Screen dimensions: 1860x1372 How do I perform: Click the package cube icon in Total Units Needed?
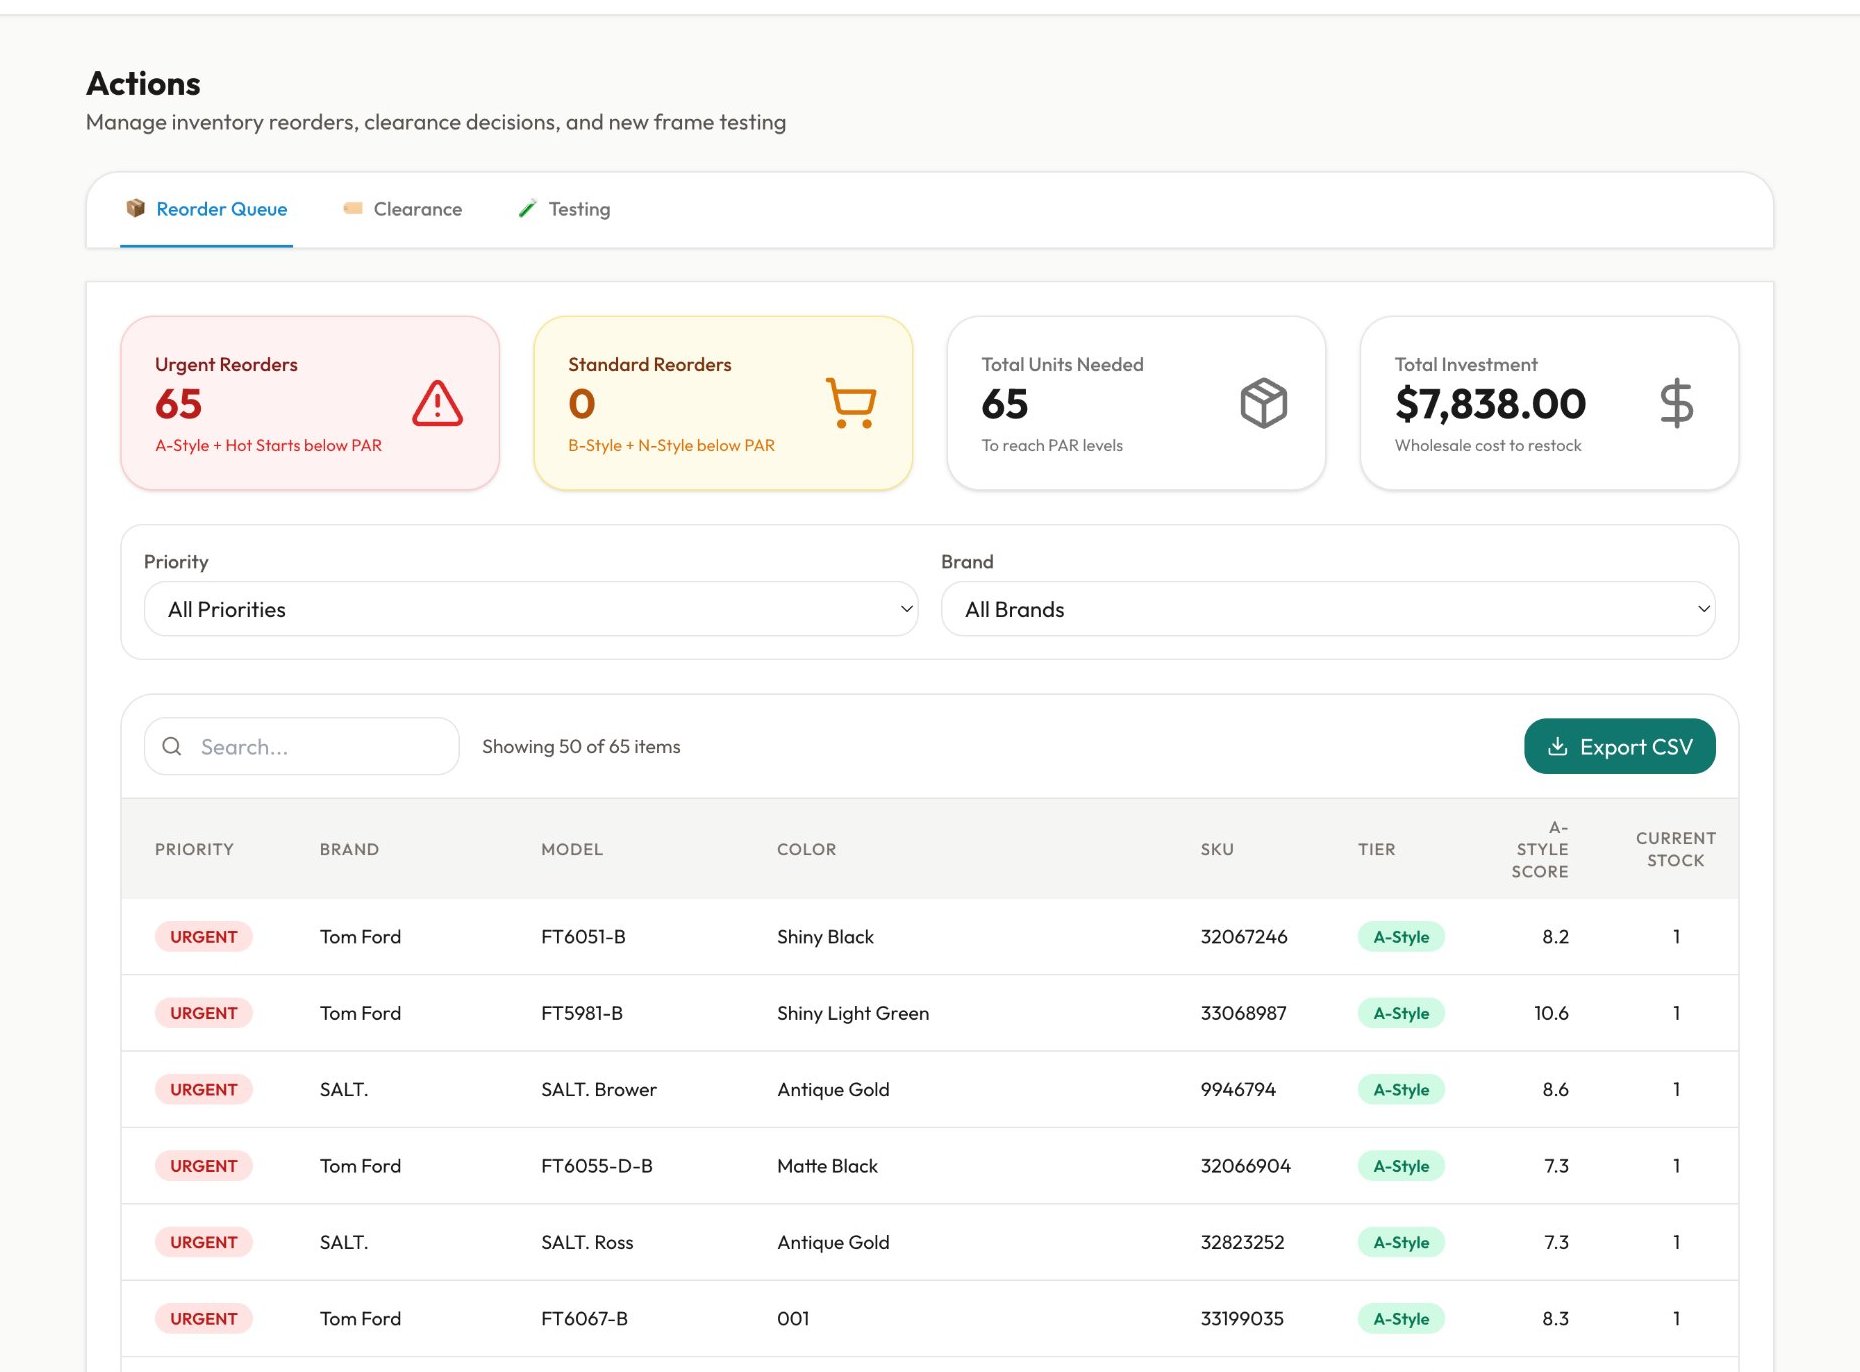[1263, 404]
